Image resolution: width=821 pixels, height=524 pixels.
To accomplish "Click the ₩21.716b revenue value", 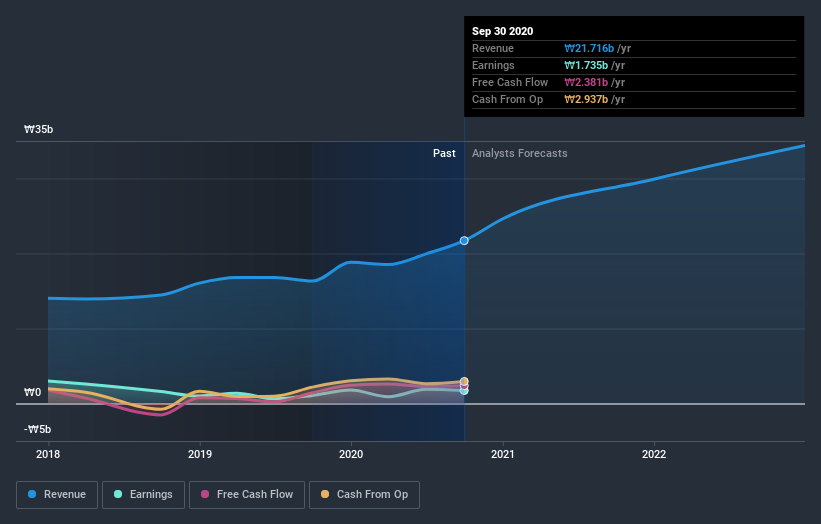I will (589, 48).
